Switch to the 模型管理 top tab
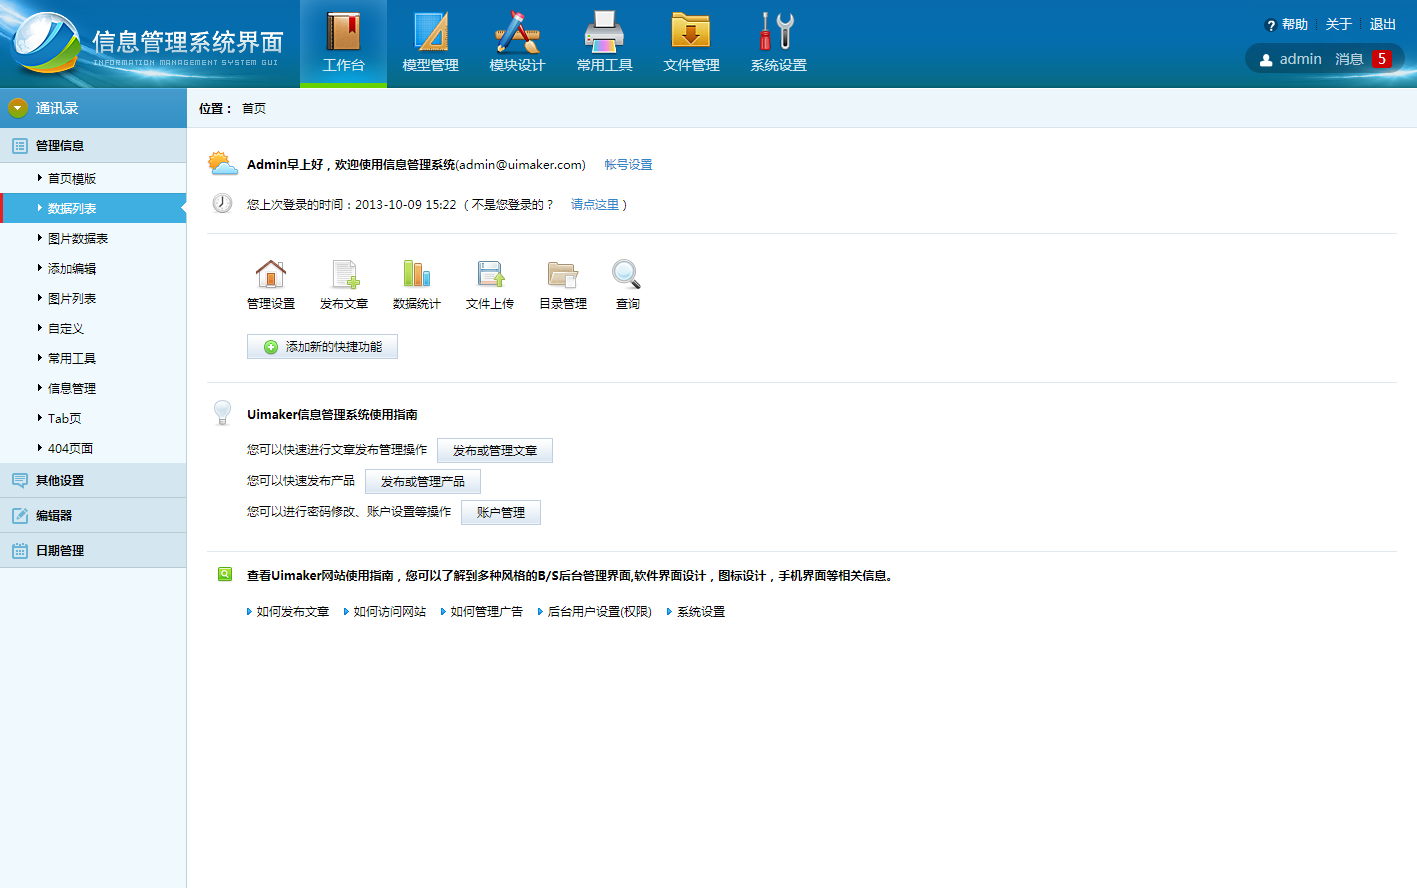 pyautogui.click(x=430, y=44)
